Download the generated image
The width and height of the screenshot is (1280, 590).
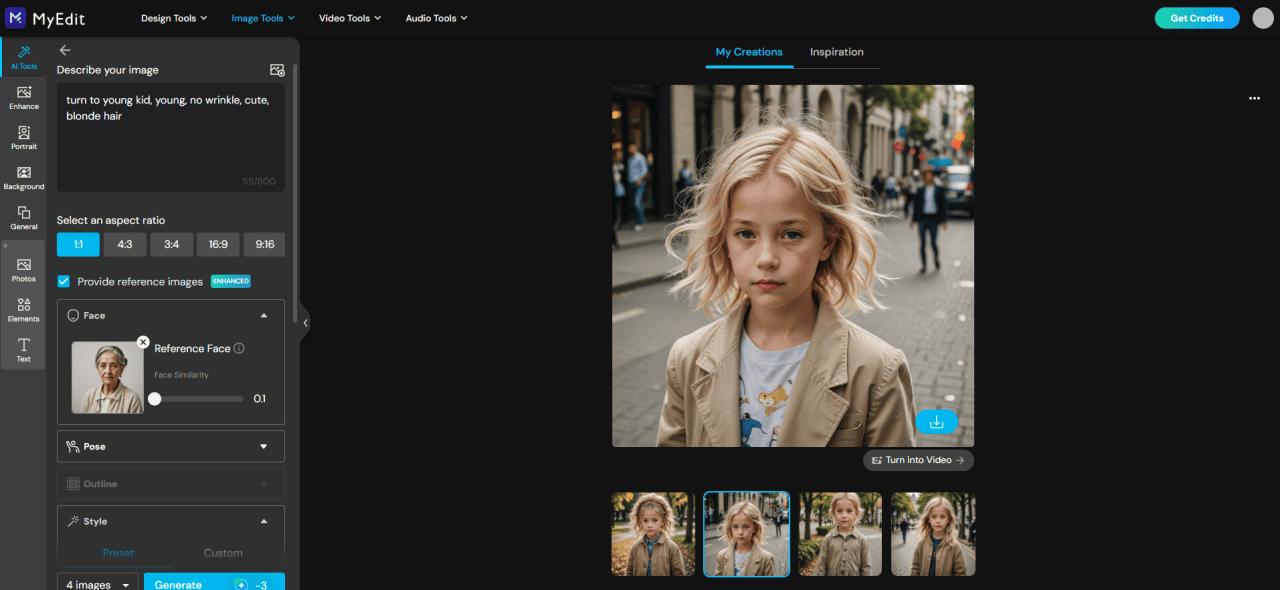tap(937, 422)
